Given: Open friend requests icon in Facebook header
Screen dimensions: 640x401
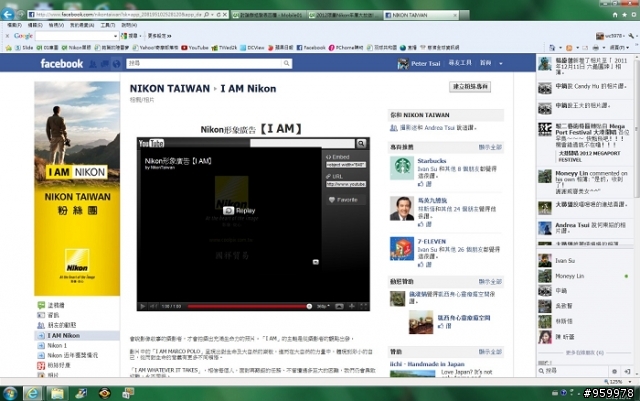Looking at the screenshot, I should tap(93, 64).
